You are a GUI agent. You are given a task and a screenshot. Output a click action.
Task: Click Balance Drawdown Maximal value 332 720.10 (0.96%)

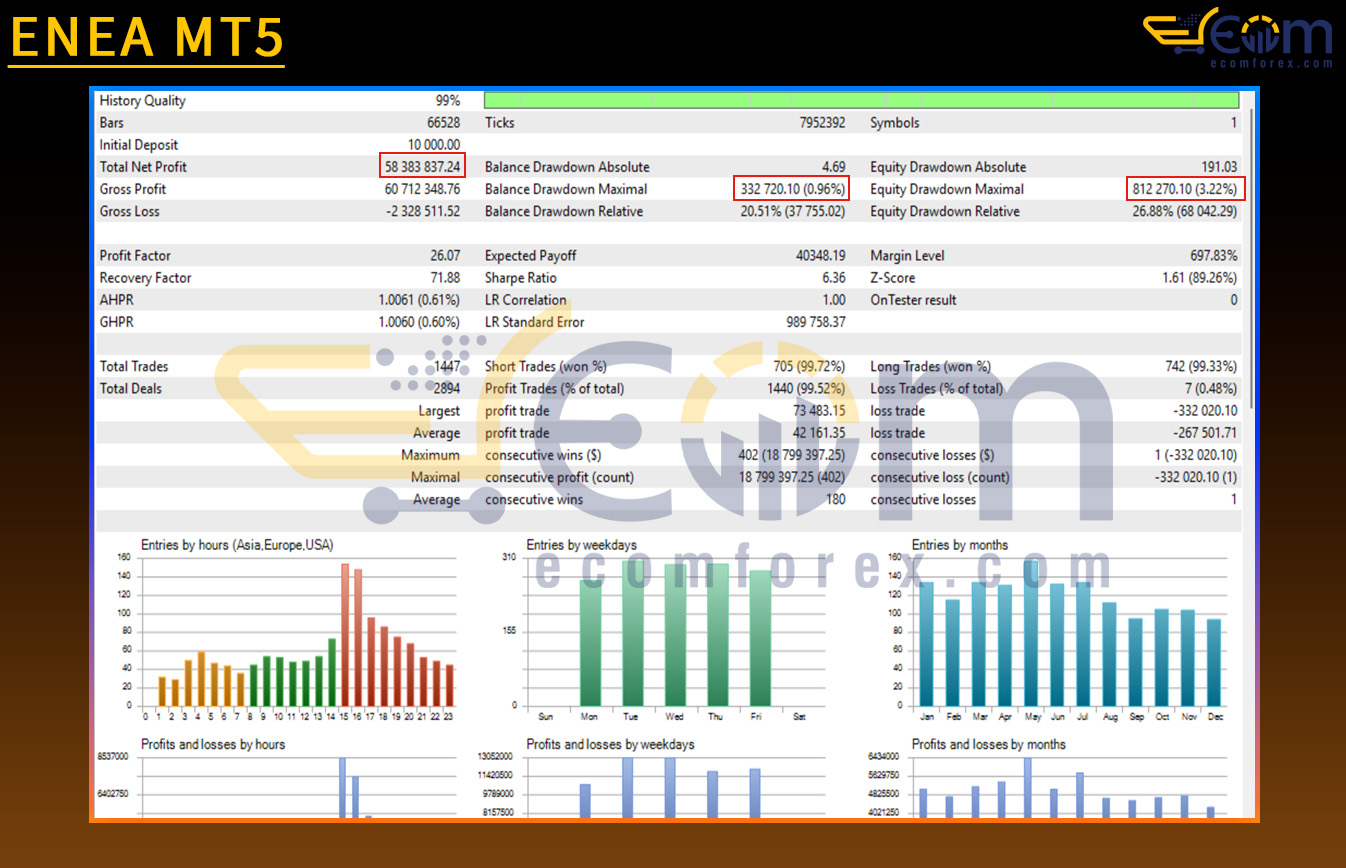coord(792,189)
